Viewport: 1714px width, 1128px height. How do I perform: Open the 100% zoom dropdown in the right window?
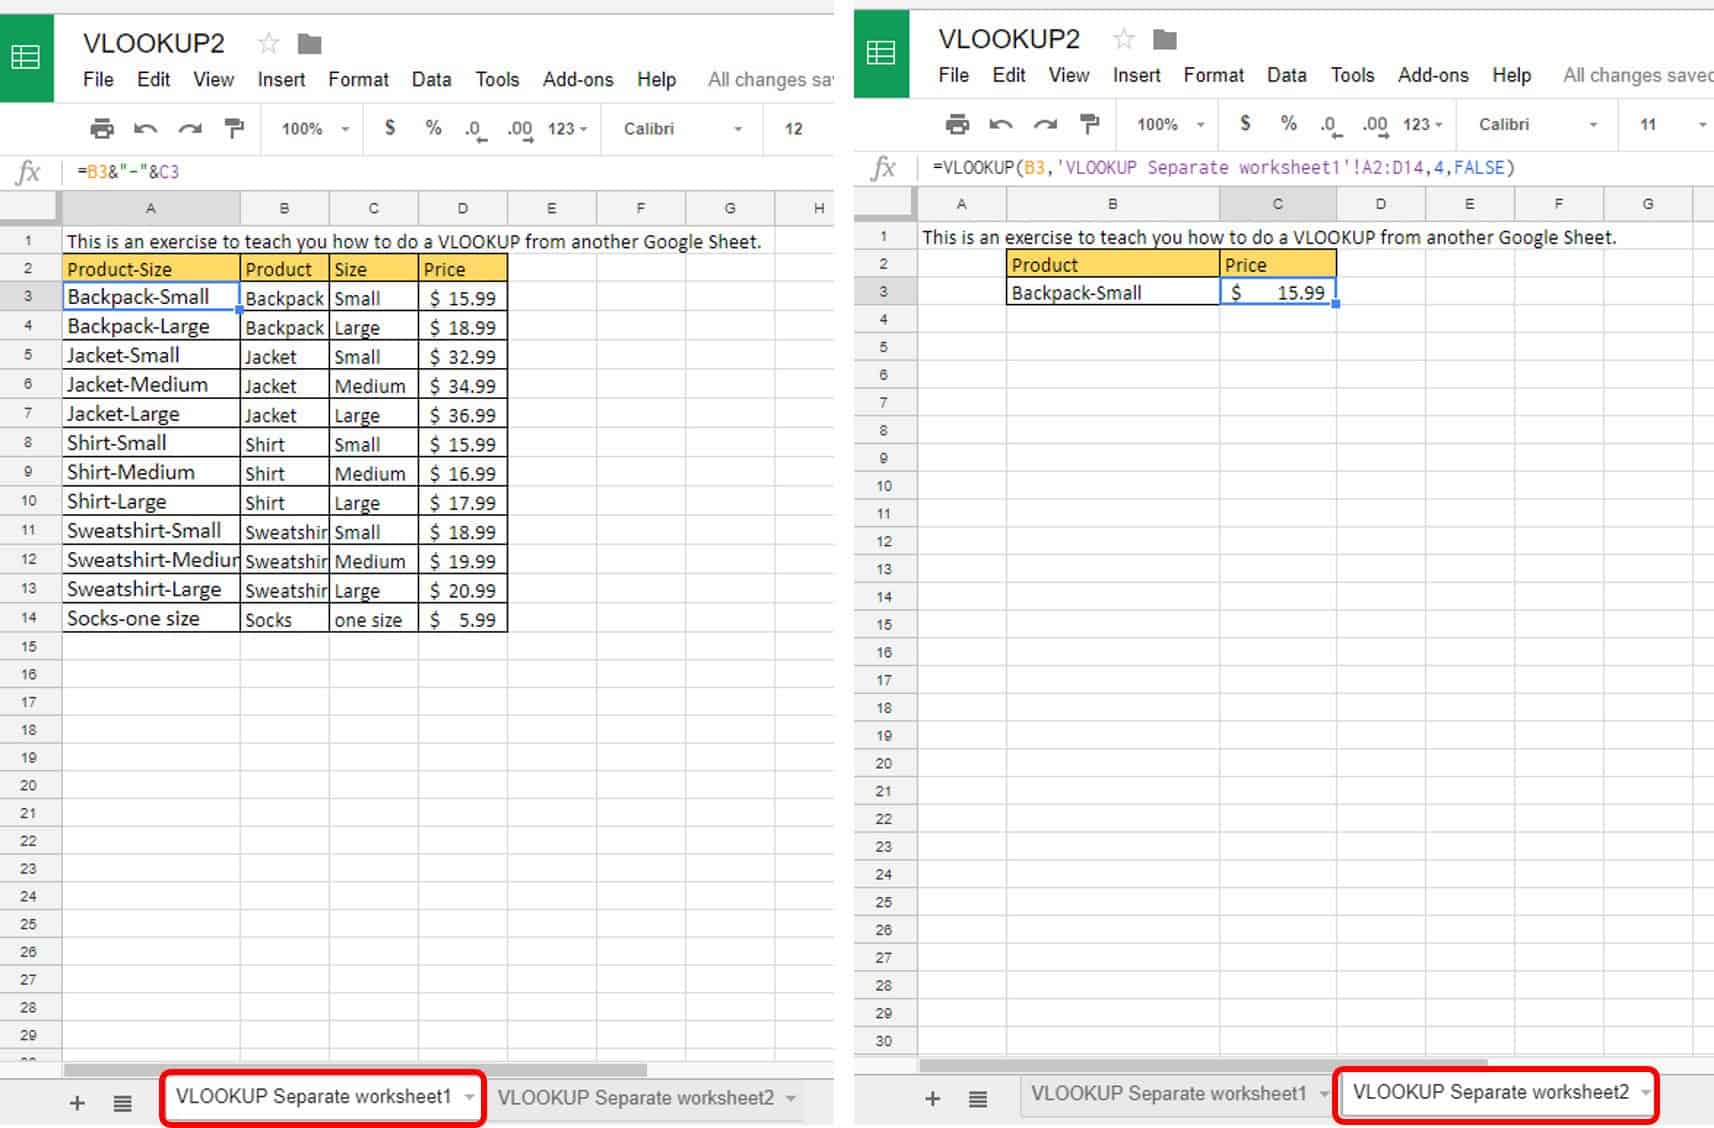[x=1170, y=125]
